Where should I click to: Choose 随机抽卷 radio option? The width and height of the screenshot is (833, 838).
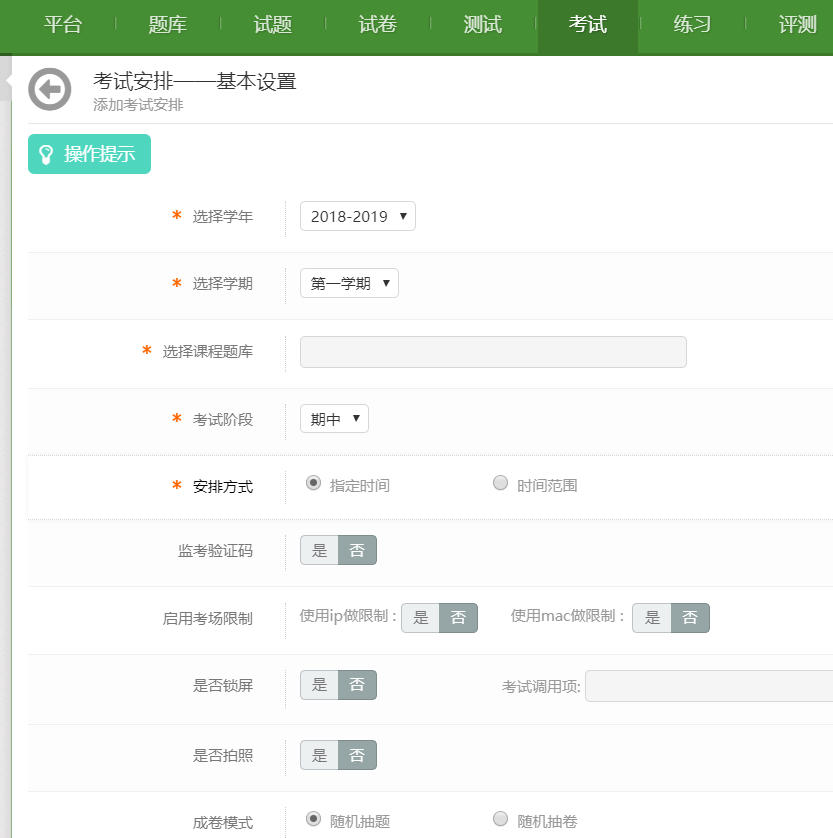point(501,820)
